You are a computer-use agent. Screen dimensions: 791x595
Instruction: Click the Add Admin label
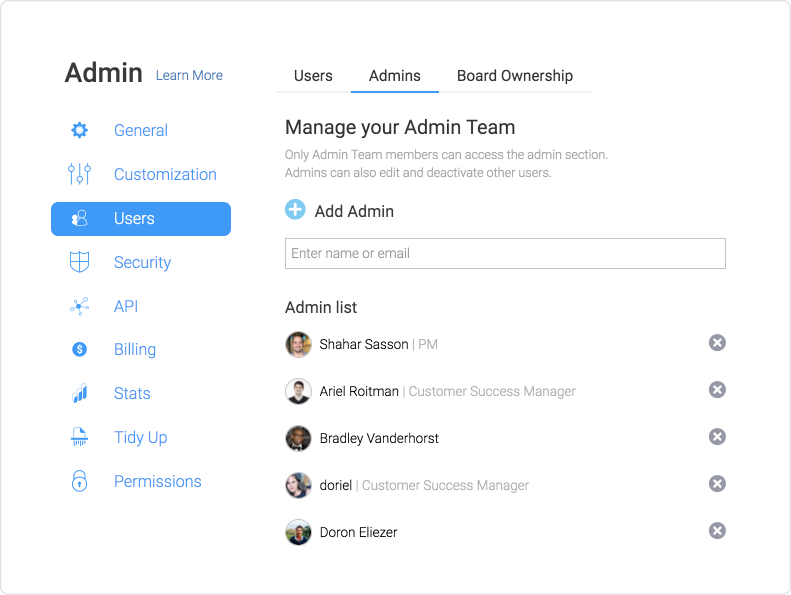pyautogui.click(x=354, y=211)
